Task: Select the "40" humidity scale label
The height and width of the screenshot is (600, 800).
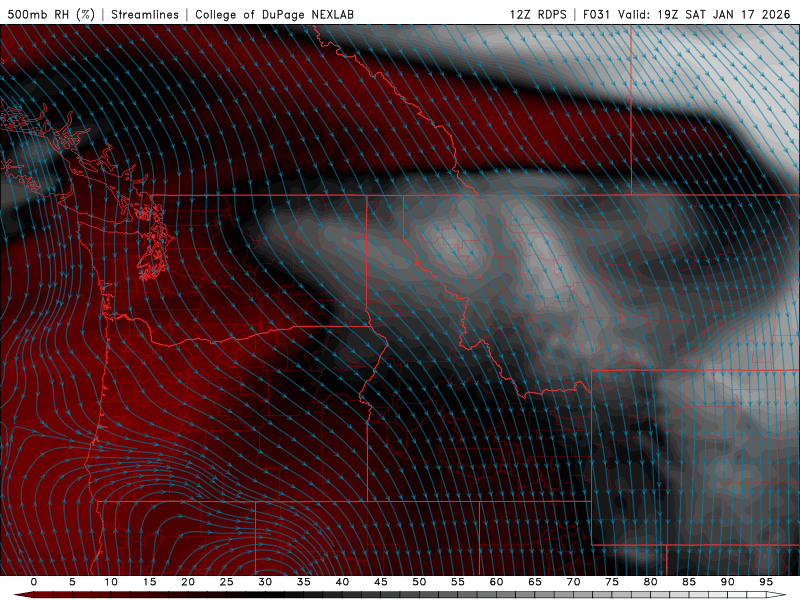Action: click(x=342, y=582)
